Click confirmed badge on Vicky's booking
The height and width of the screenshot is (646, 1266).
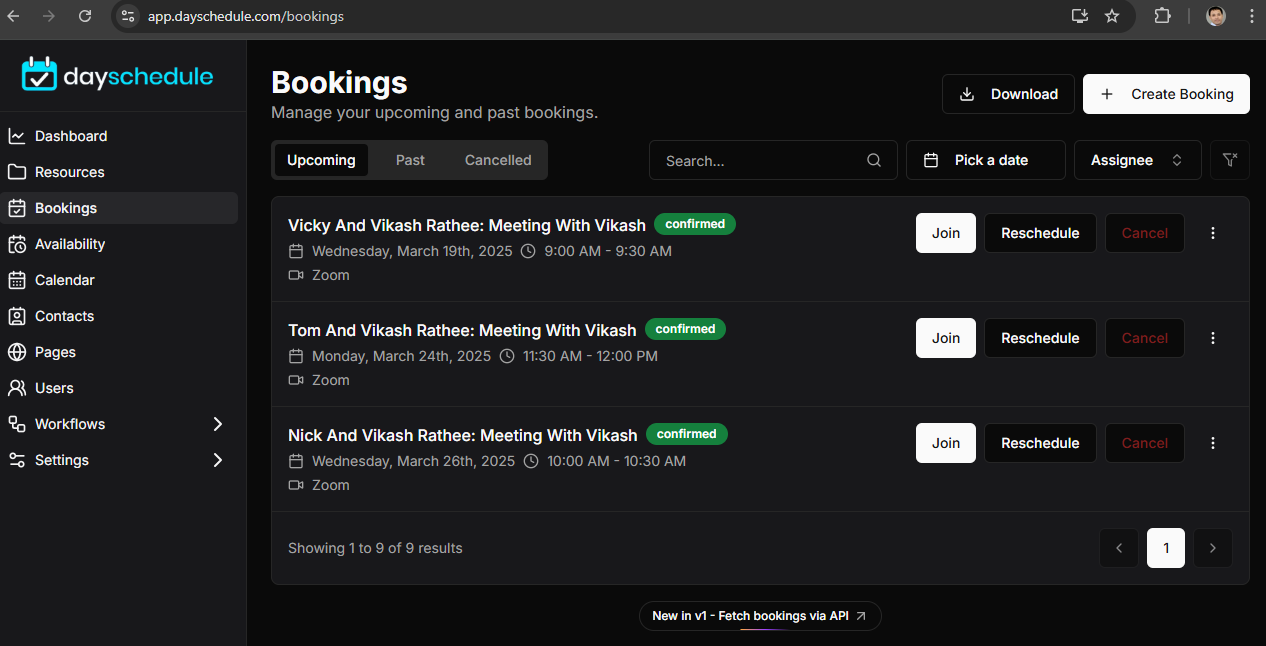click(695, 224)
